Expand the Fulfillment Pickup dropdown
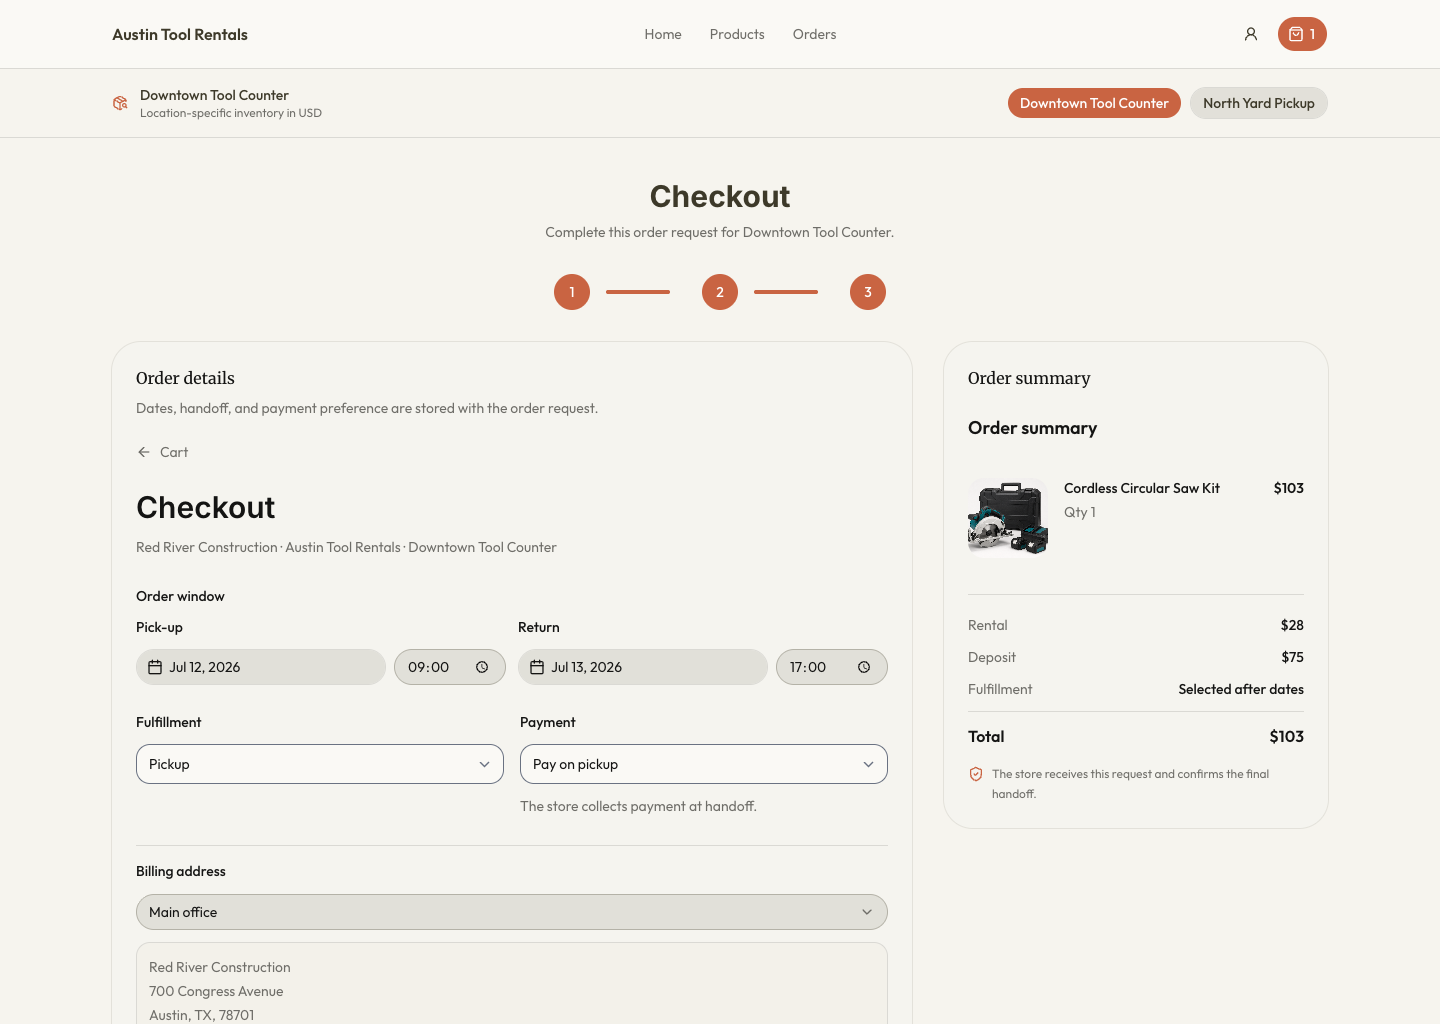 click(320, 764)
